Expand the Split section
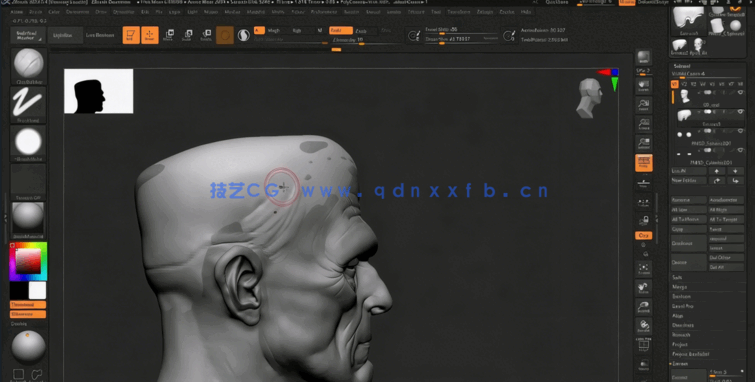The image size is (755, 382). 677,277
